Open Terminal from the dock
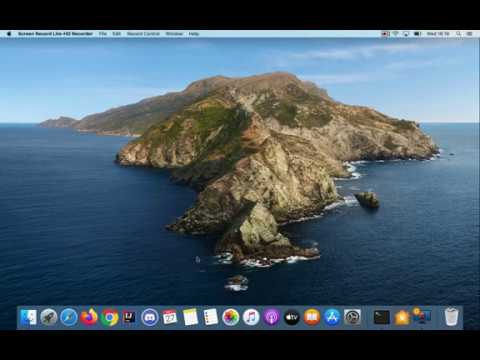The width and height of the screenshot is (480, 360). point(381,317)
